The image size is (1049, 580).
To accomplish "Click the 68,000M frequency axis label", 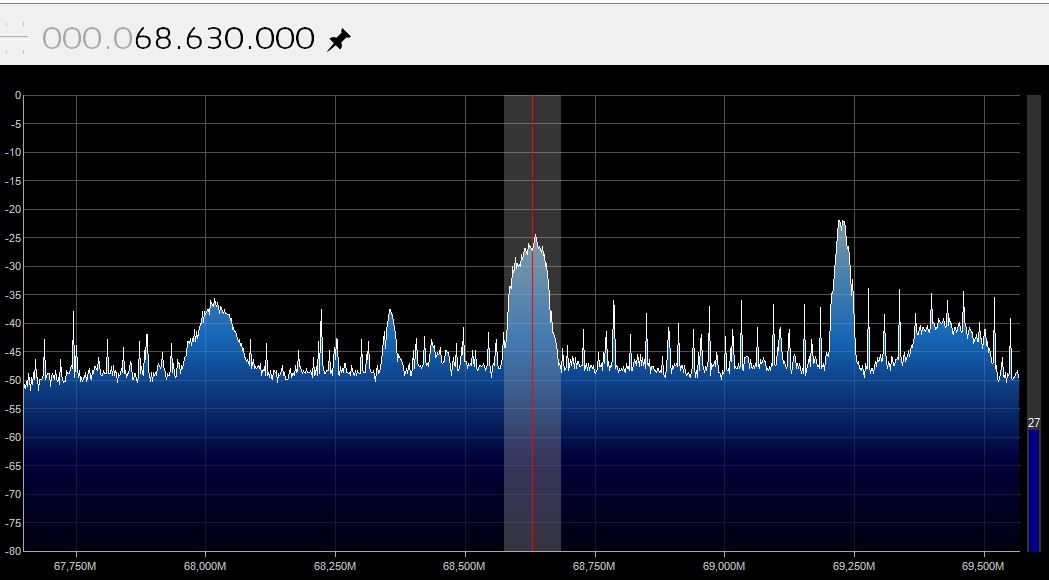I will tap(205, 567).
